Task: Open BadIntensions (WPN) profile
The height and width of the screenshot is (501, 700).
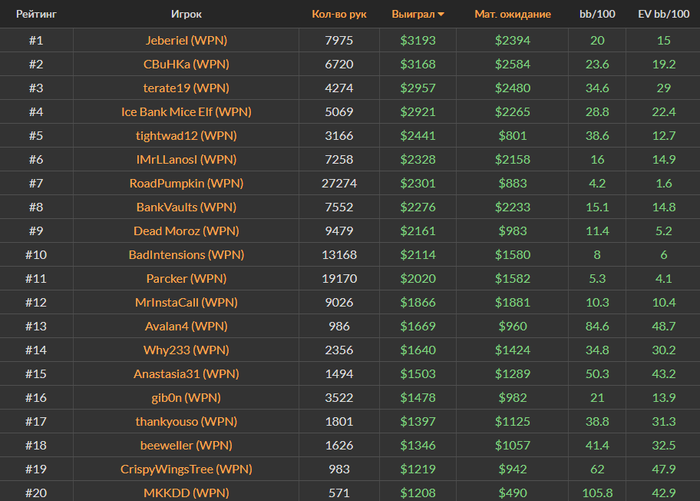Action: [x=186, y=255]
